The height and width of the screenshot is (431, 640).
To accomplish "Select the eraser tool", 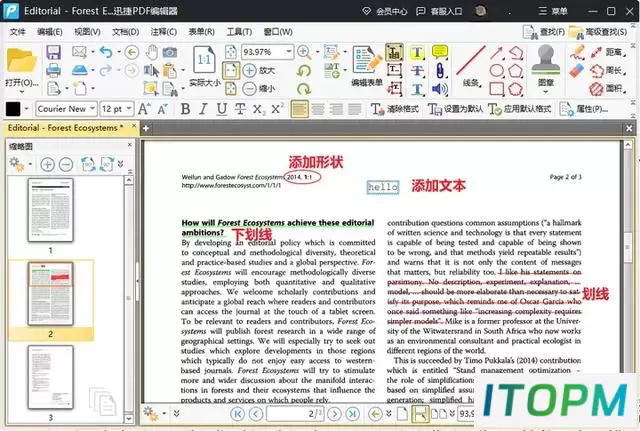I will click(x=577, y=71).
